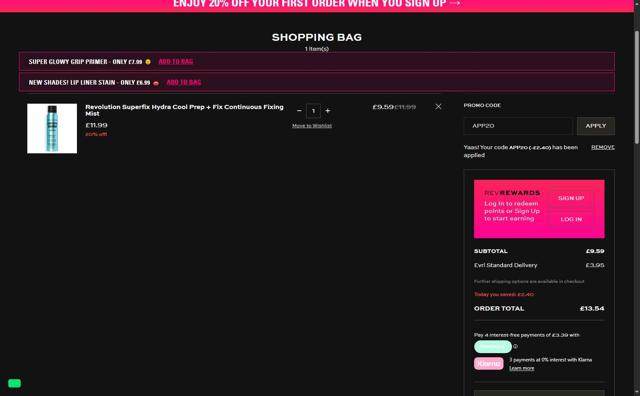Open the 20% off sign-up banner
Image resolution: width=640 pixels, height=396 pixels.
(317, 4)
